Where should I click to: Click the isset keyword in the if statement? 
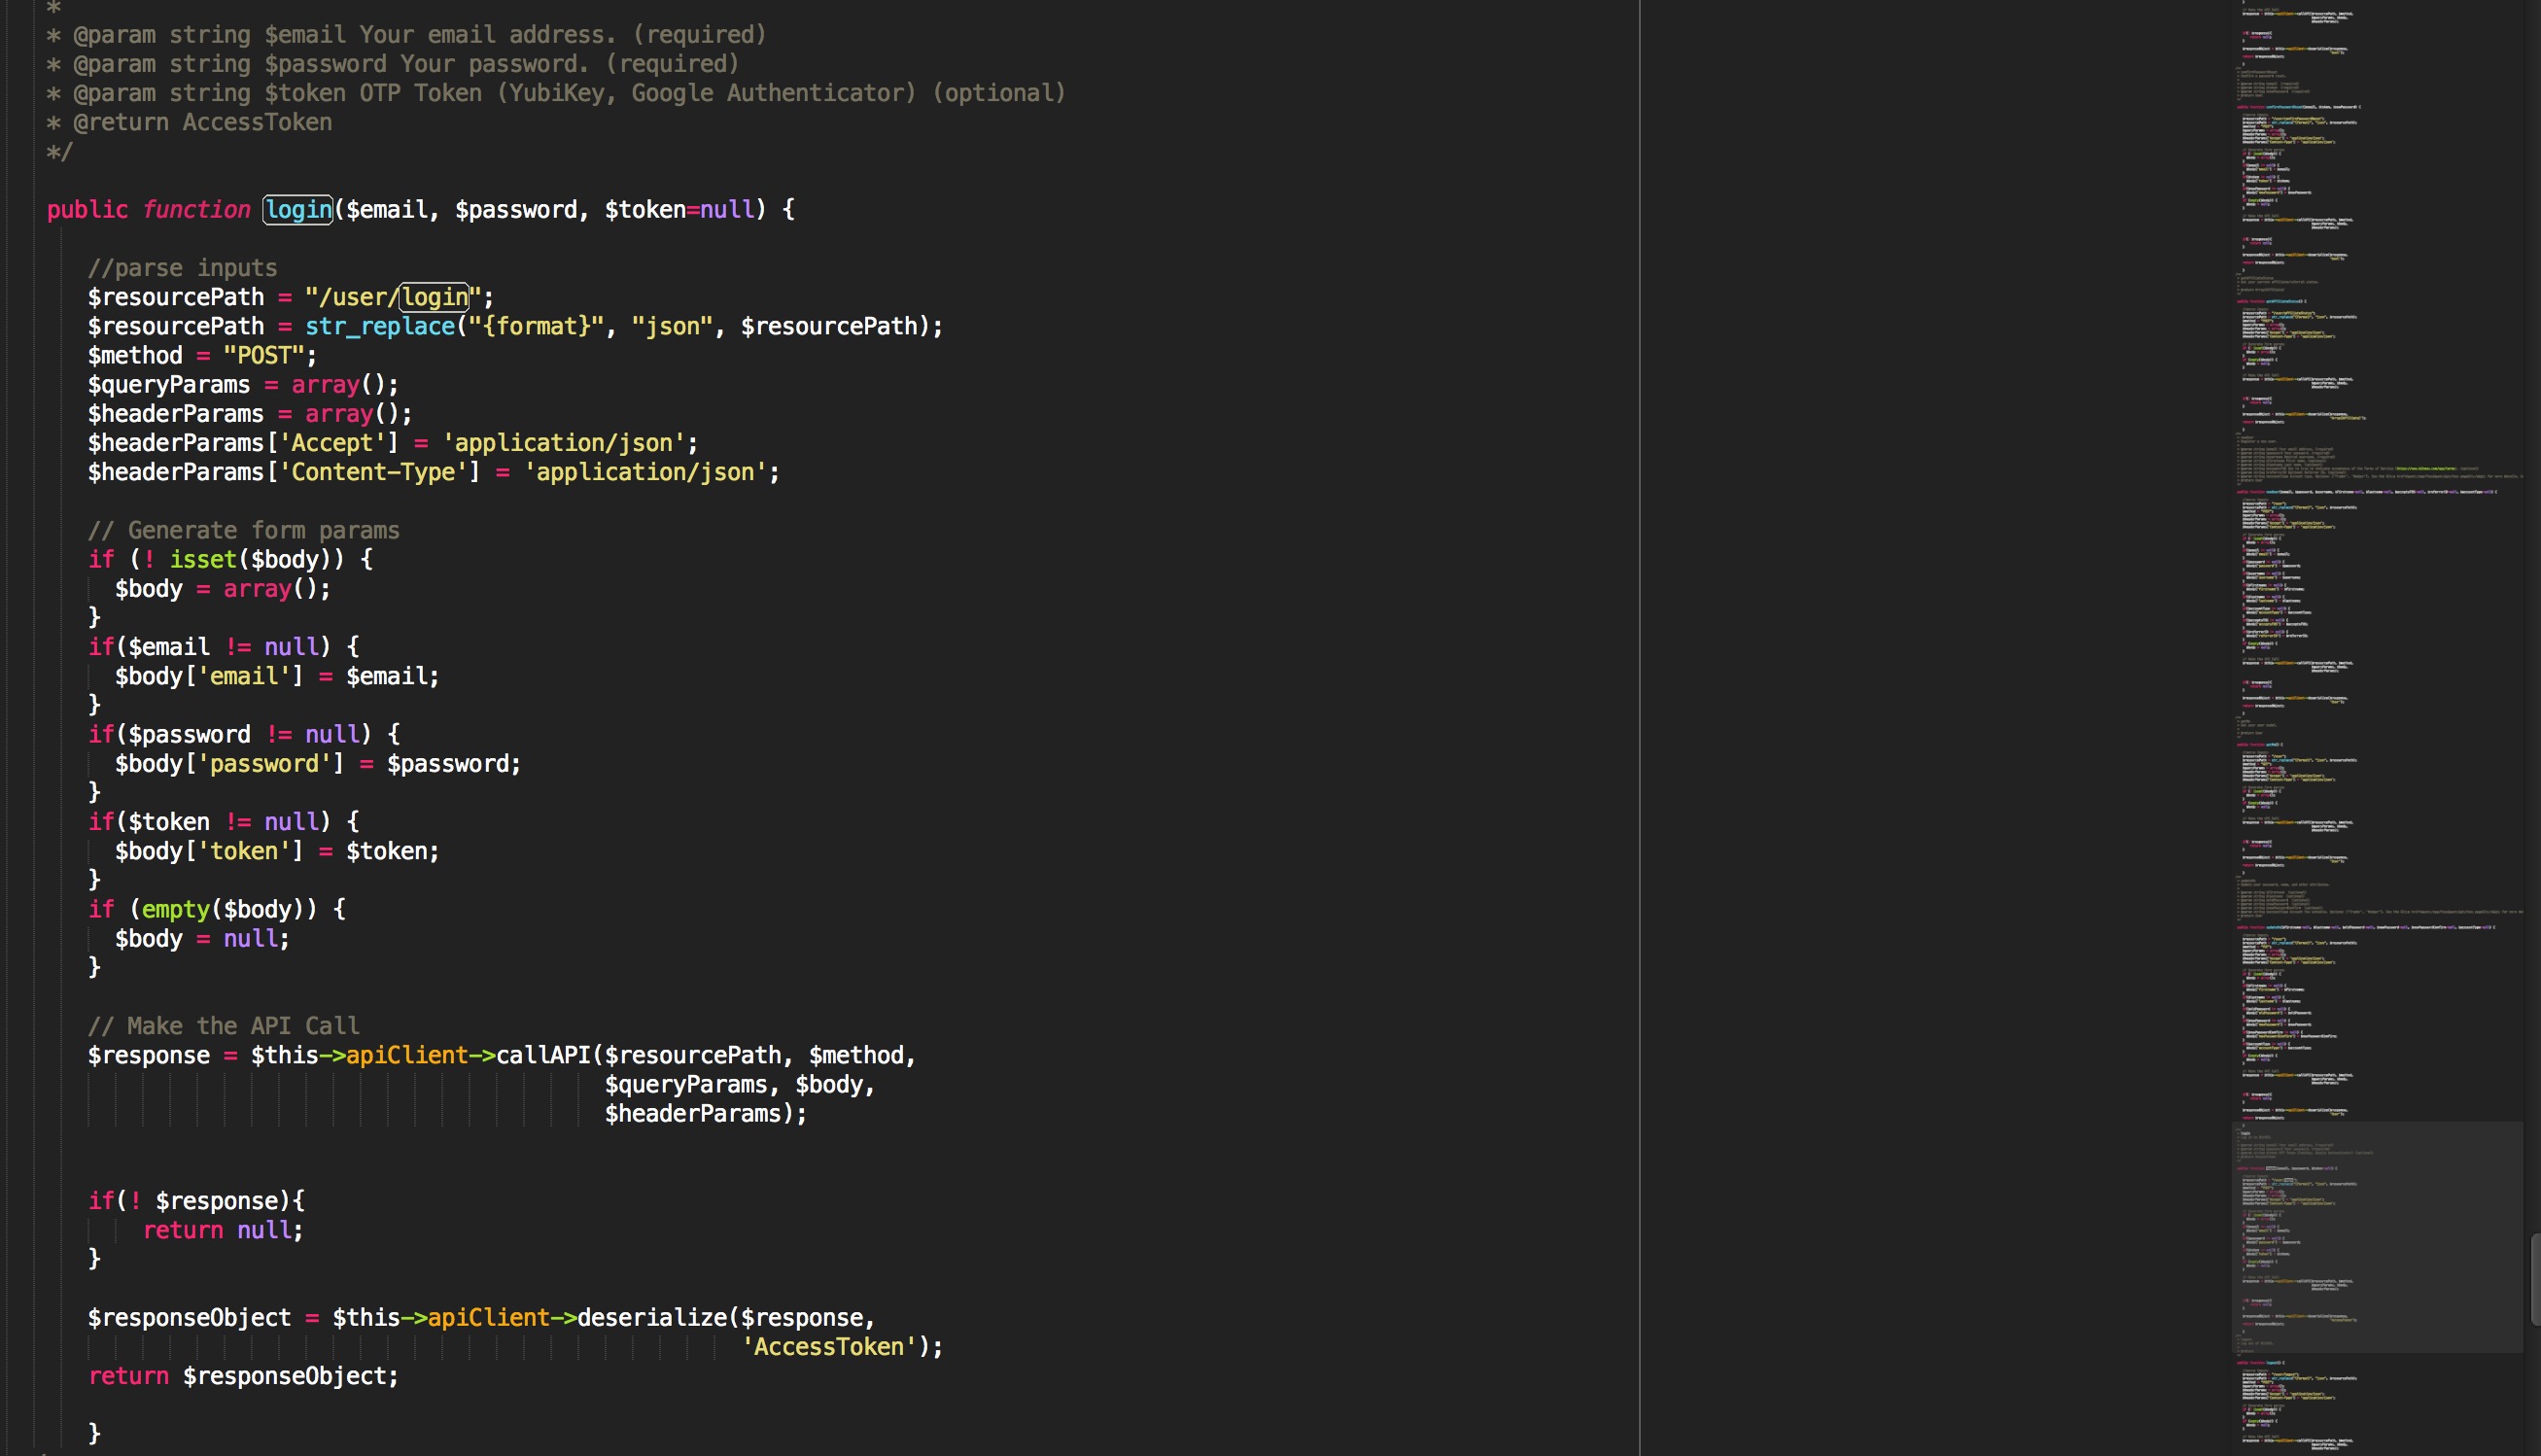click(x=203, y=559)
